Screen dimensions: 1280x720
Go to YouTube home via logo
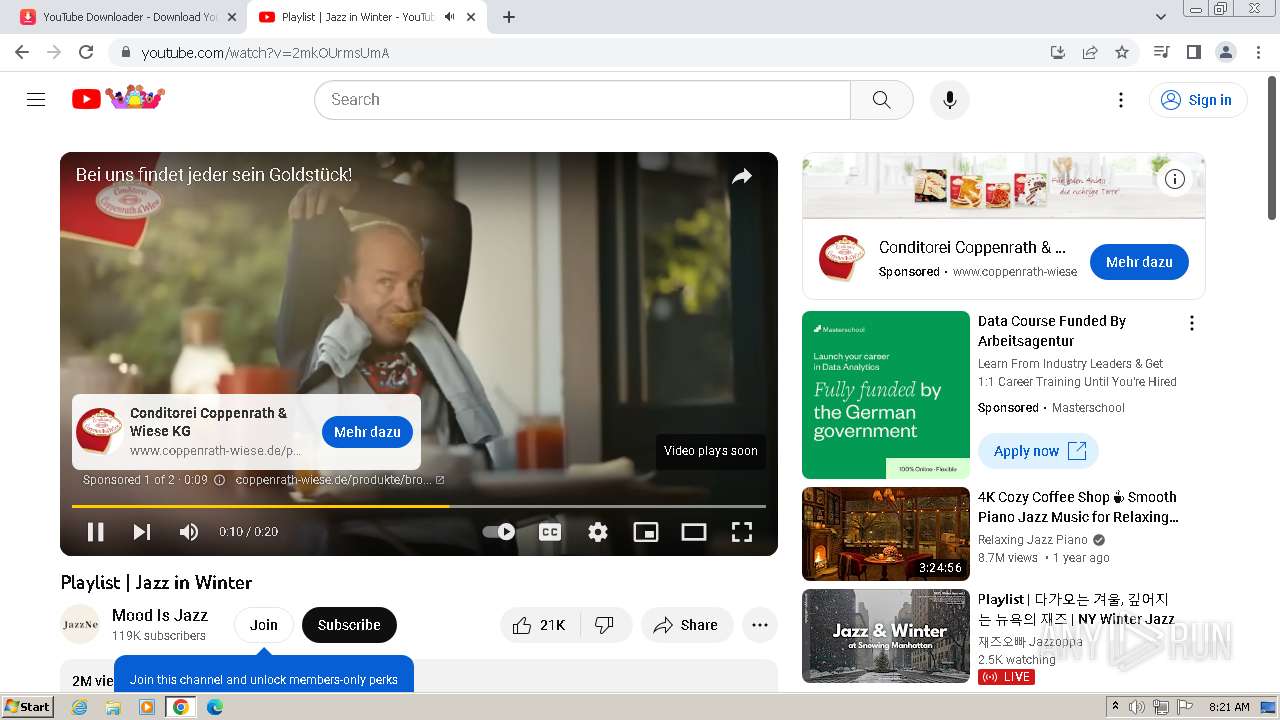[x=118, y=98]
